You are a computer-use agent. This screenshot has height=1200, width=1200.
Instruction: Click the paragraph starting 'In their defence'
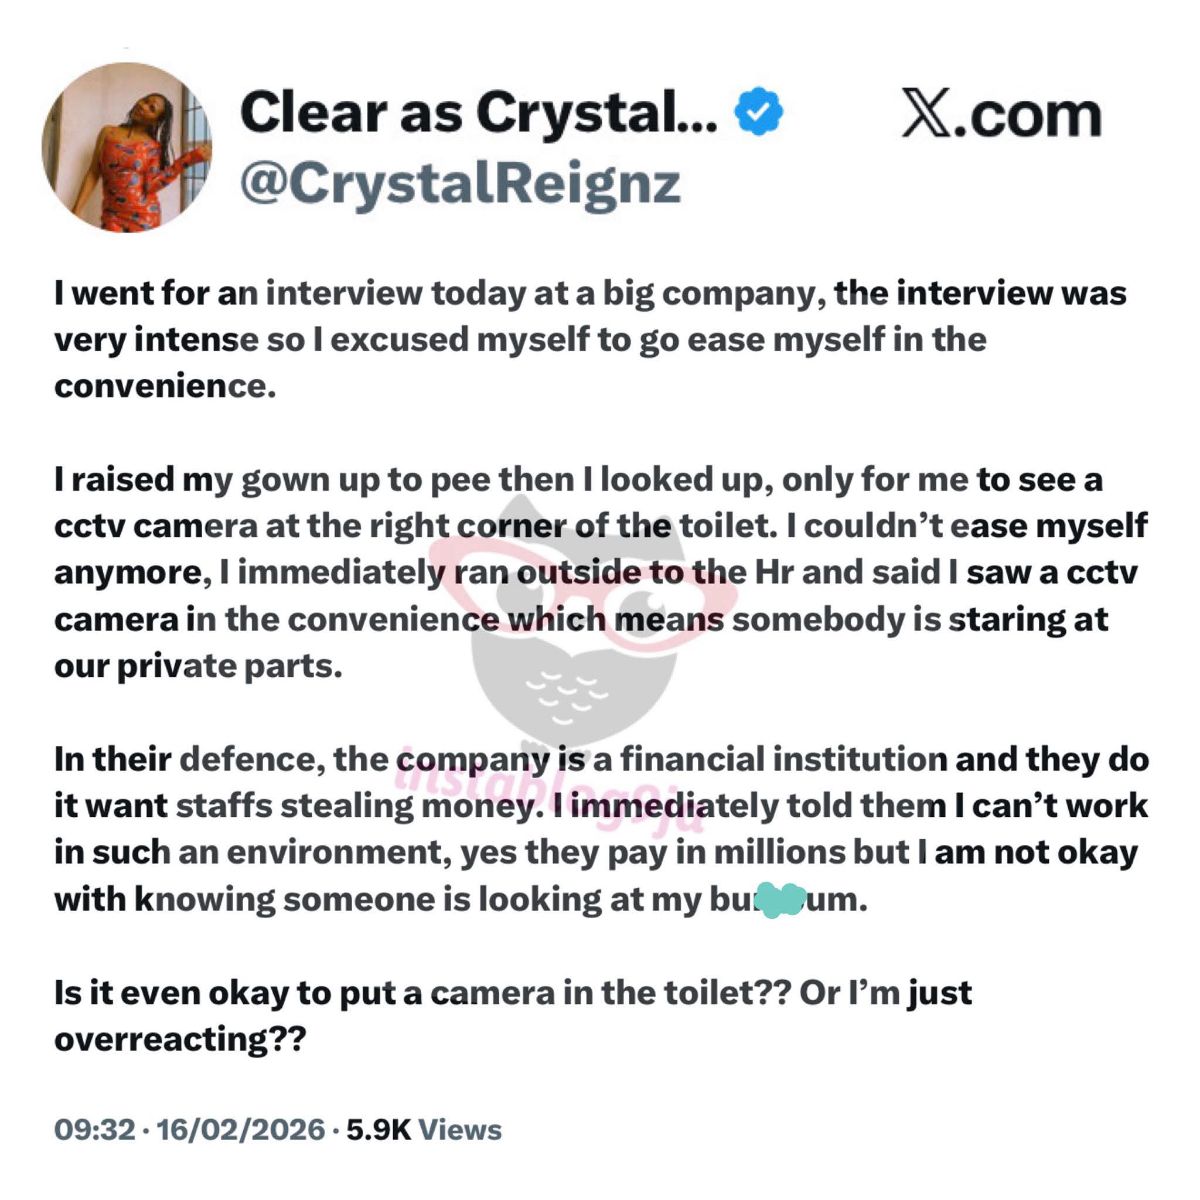pyautogui.click(x=600, y=828)
